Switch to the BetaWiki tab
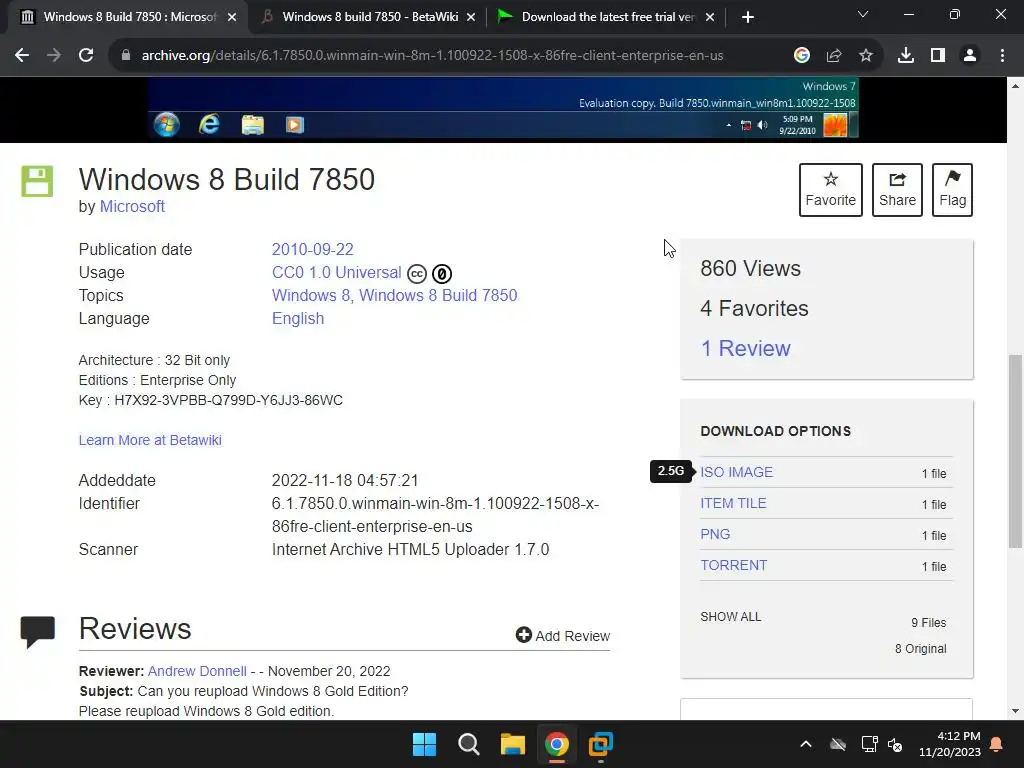The image size is (1024, 768). [x=368, y=17]
